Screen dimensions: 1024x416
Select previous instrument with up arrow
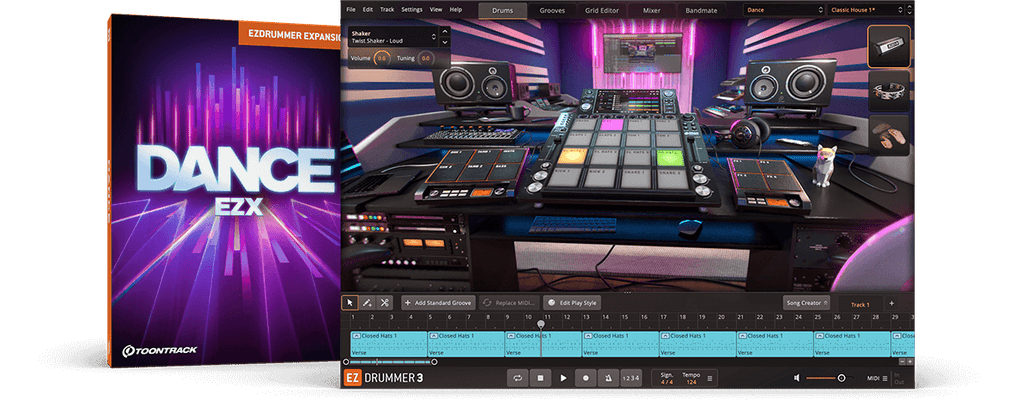pos(445,31)
